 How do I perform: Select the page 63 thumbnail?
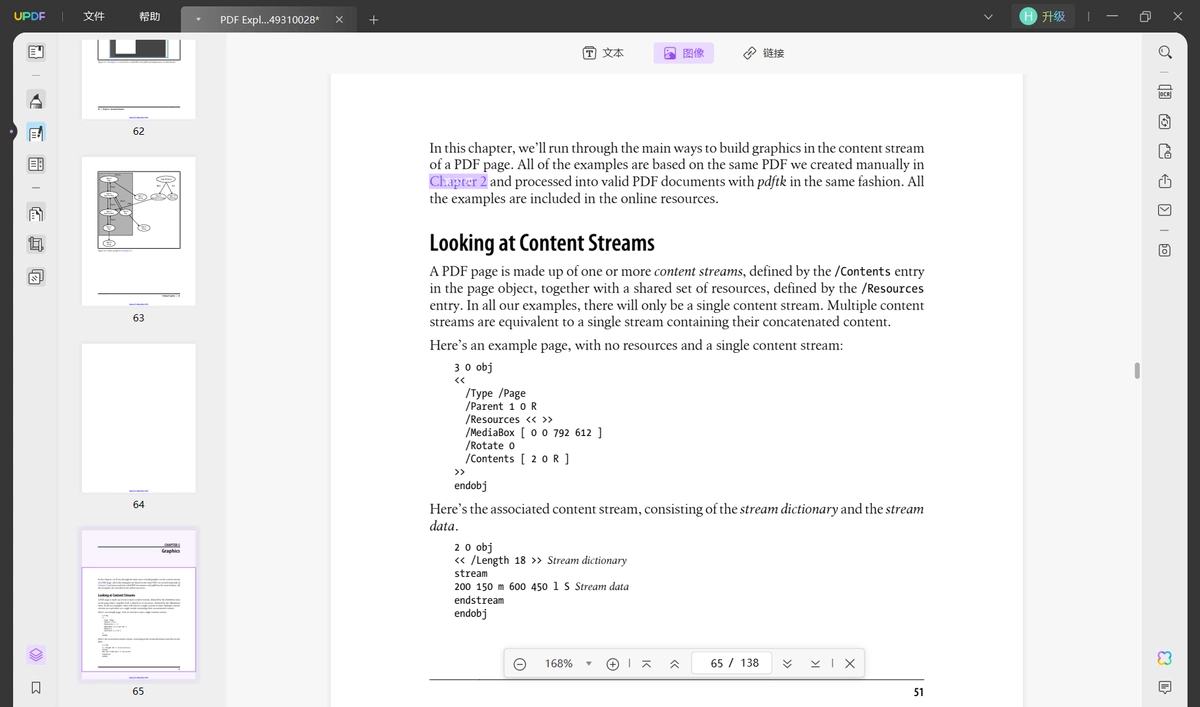[x=139, y=231]
